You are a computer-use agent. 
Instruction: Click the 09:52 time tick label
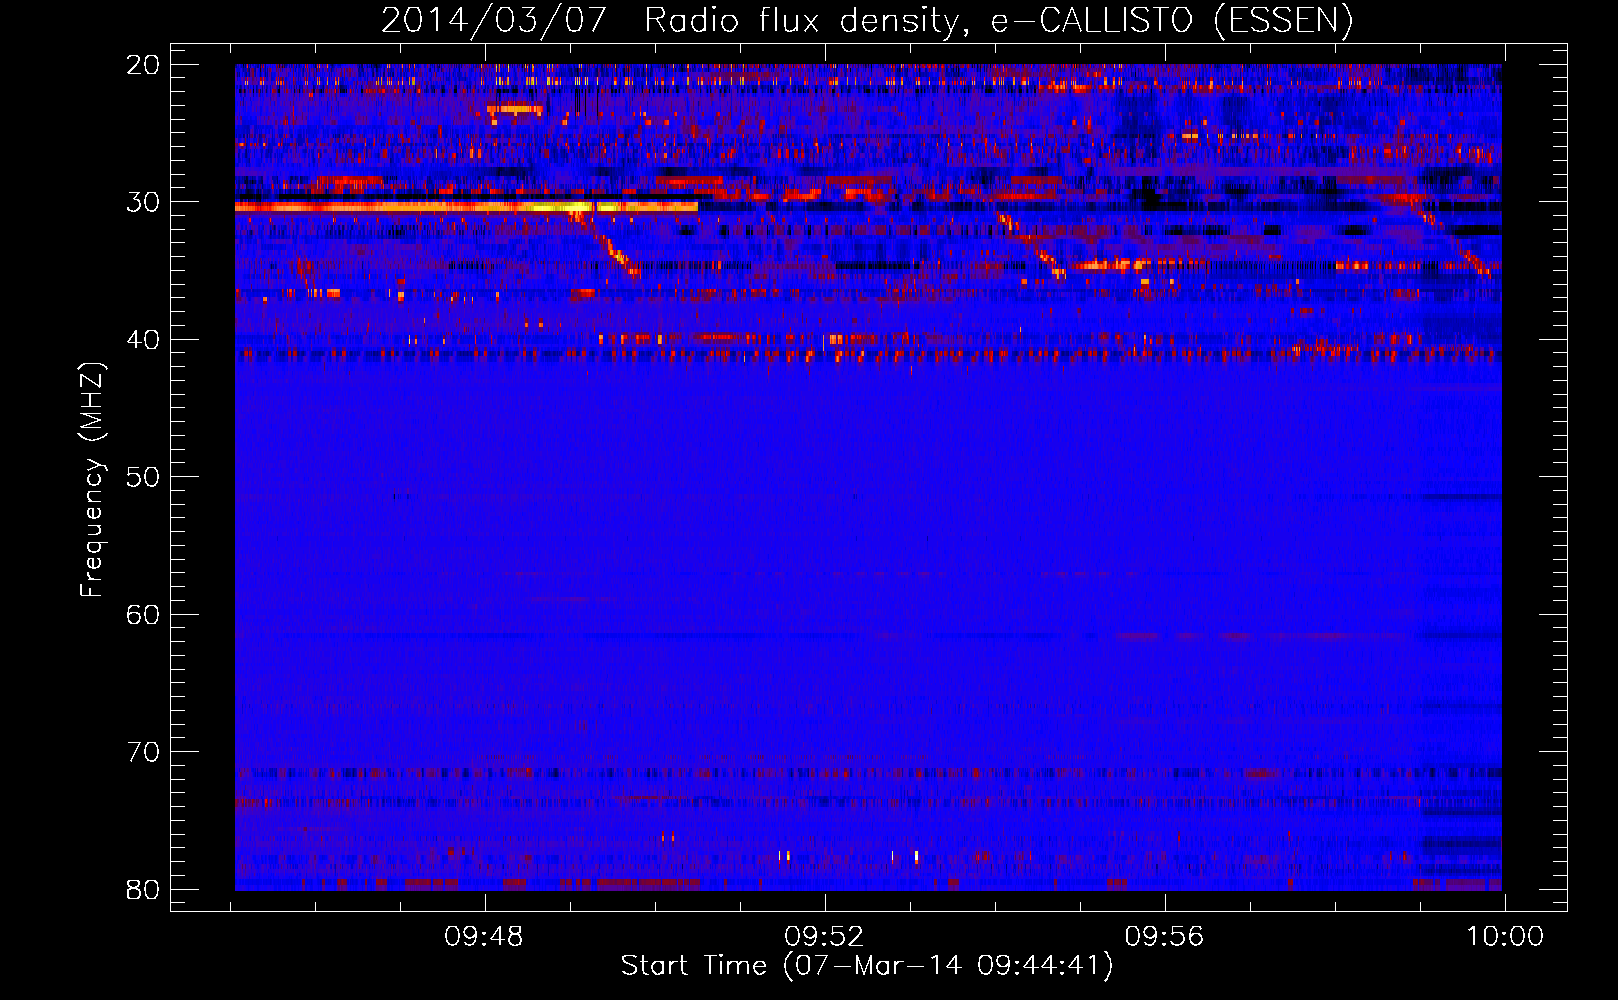coord(824,937)
